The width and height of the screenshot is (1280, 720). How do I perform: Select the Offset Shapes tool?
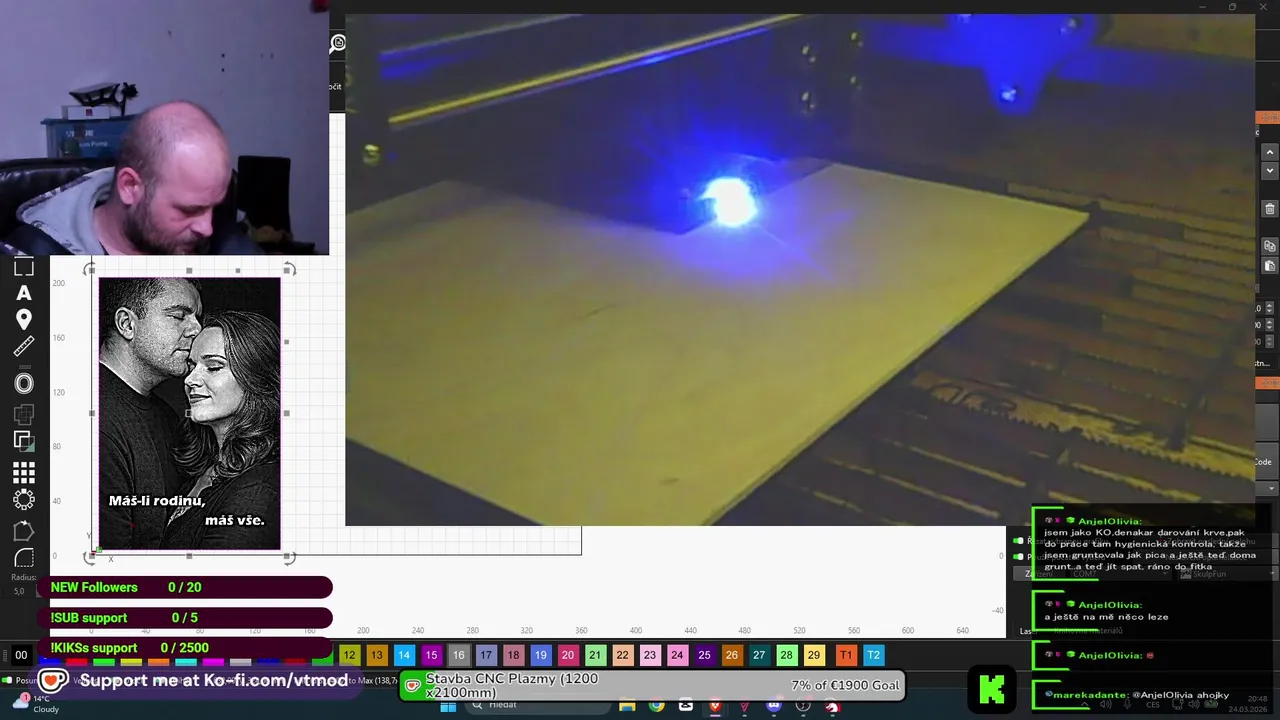coord(24,383)
